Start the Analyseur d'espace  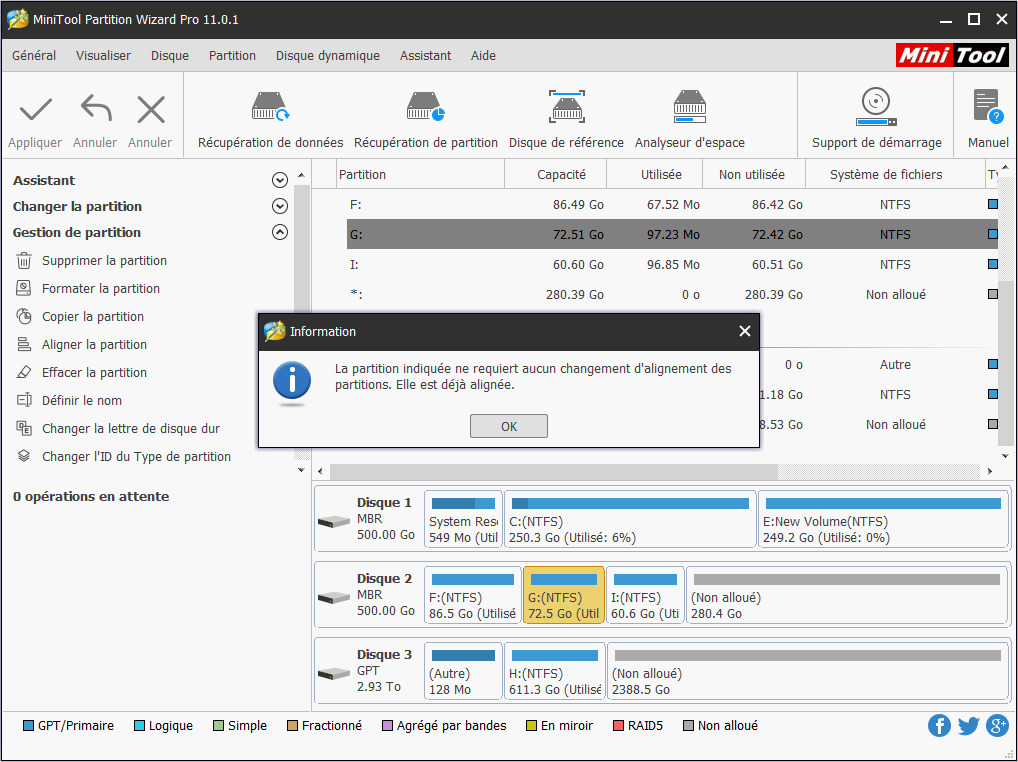(689, 115)
